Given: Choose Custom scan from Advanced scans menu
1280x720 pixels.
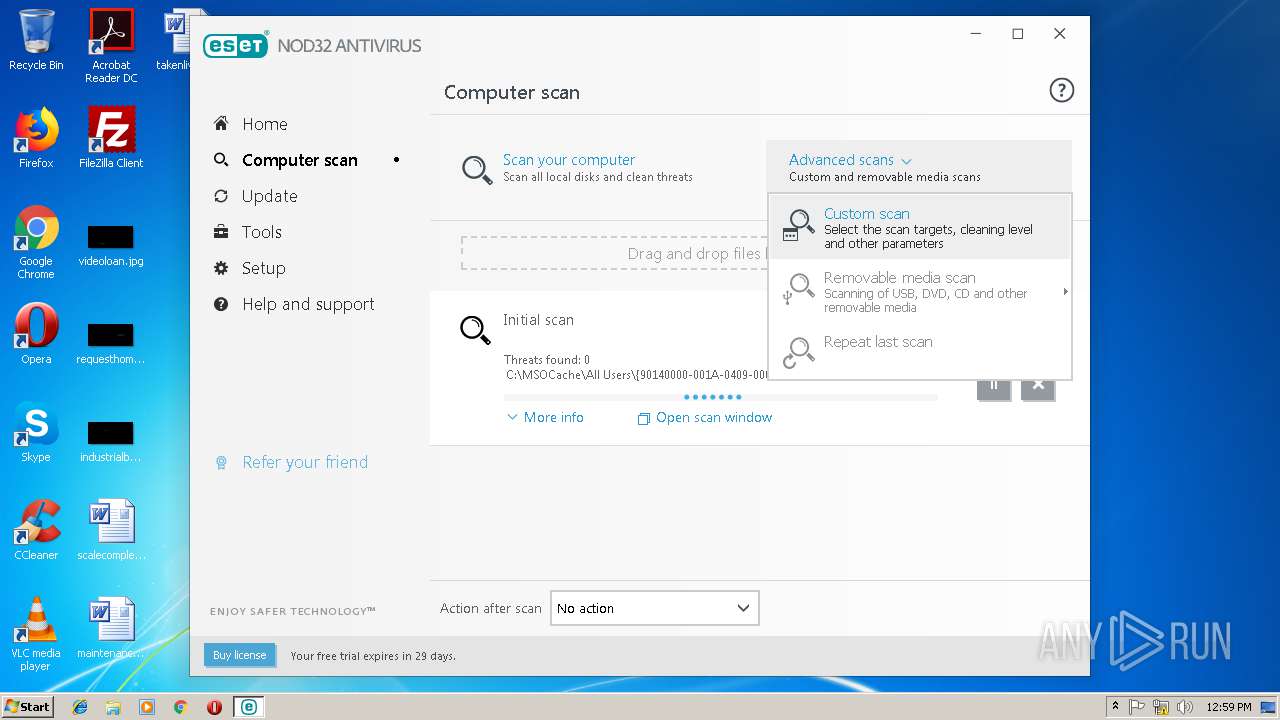Looking at the screenshot, I should (x=919, y=227).
